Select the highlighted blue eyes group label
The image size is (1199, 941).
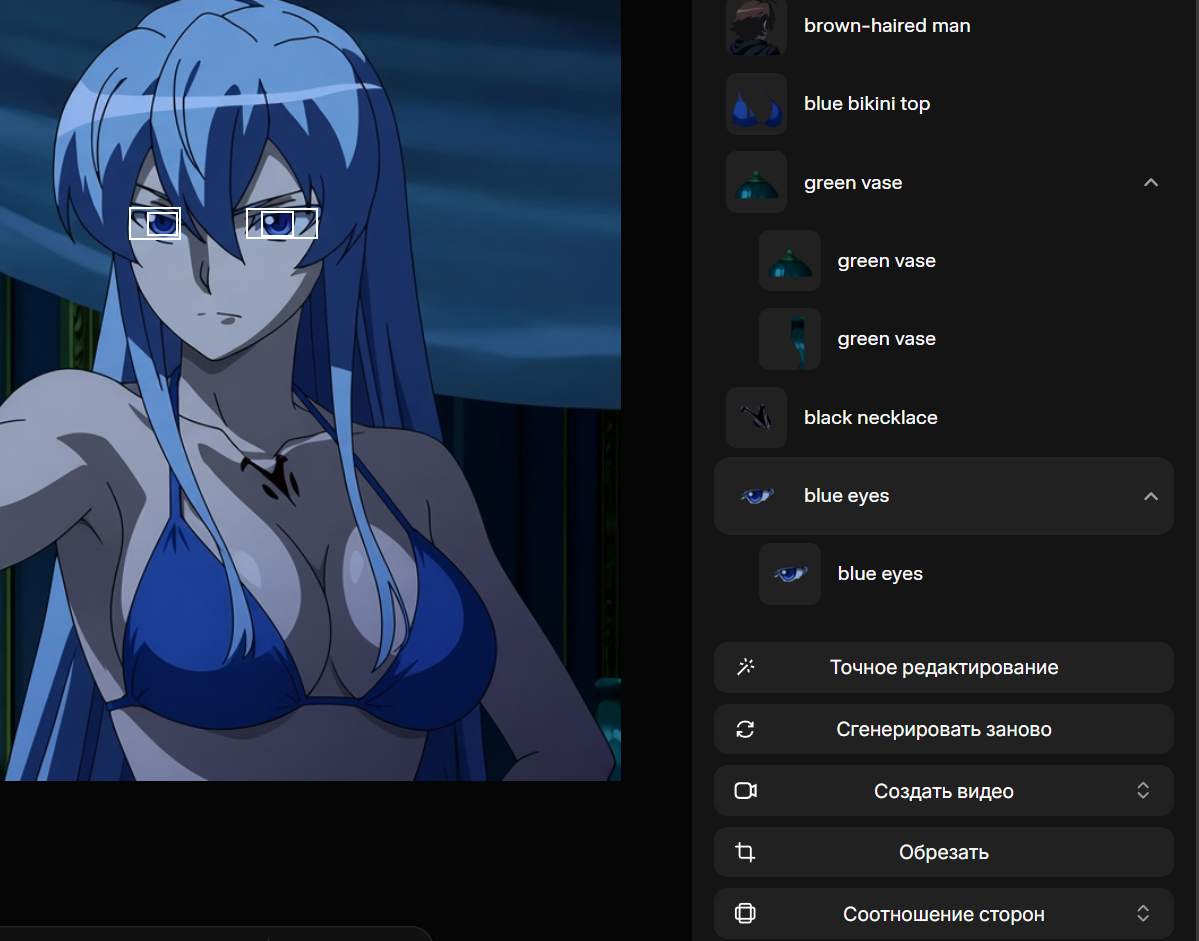tap(846, 495)
